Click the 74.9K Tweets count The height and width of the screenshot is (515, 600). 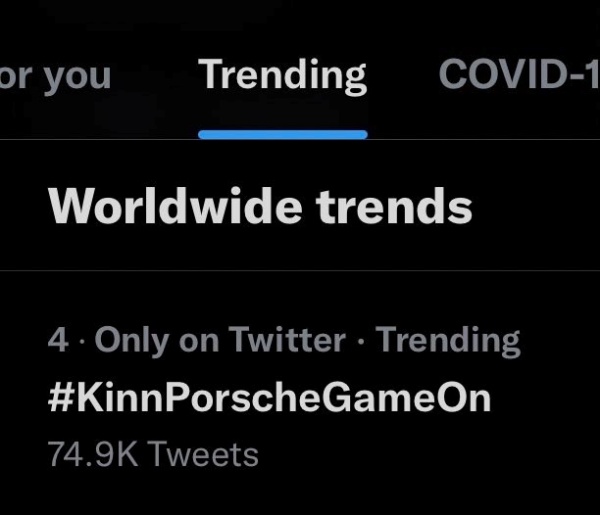tap(153, 455)
